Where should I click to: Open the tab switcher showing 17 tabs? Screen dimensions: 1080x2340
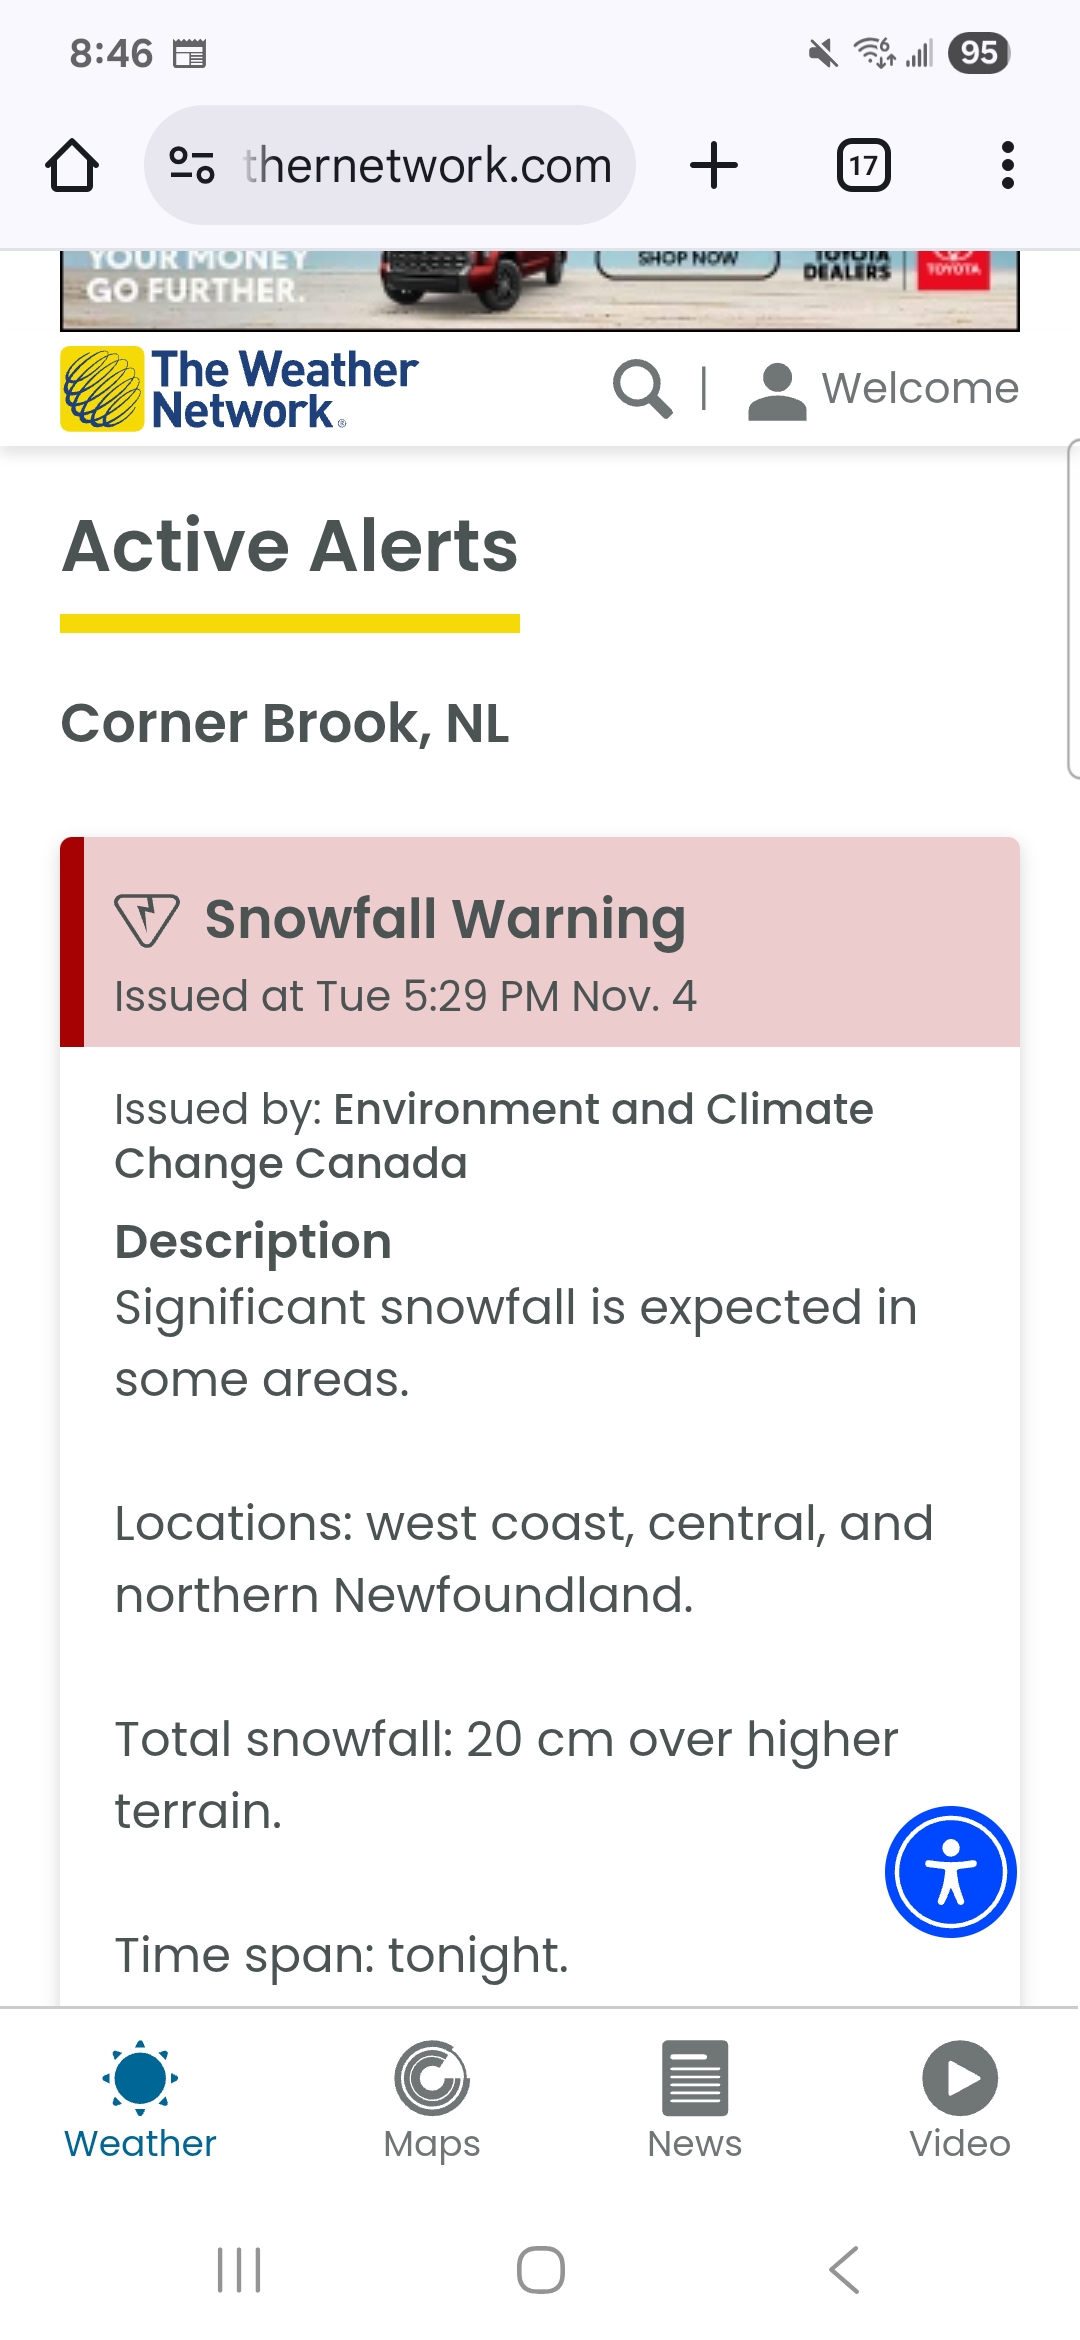[x=863, y=165]
